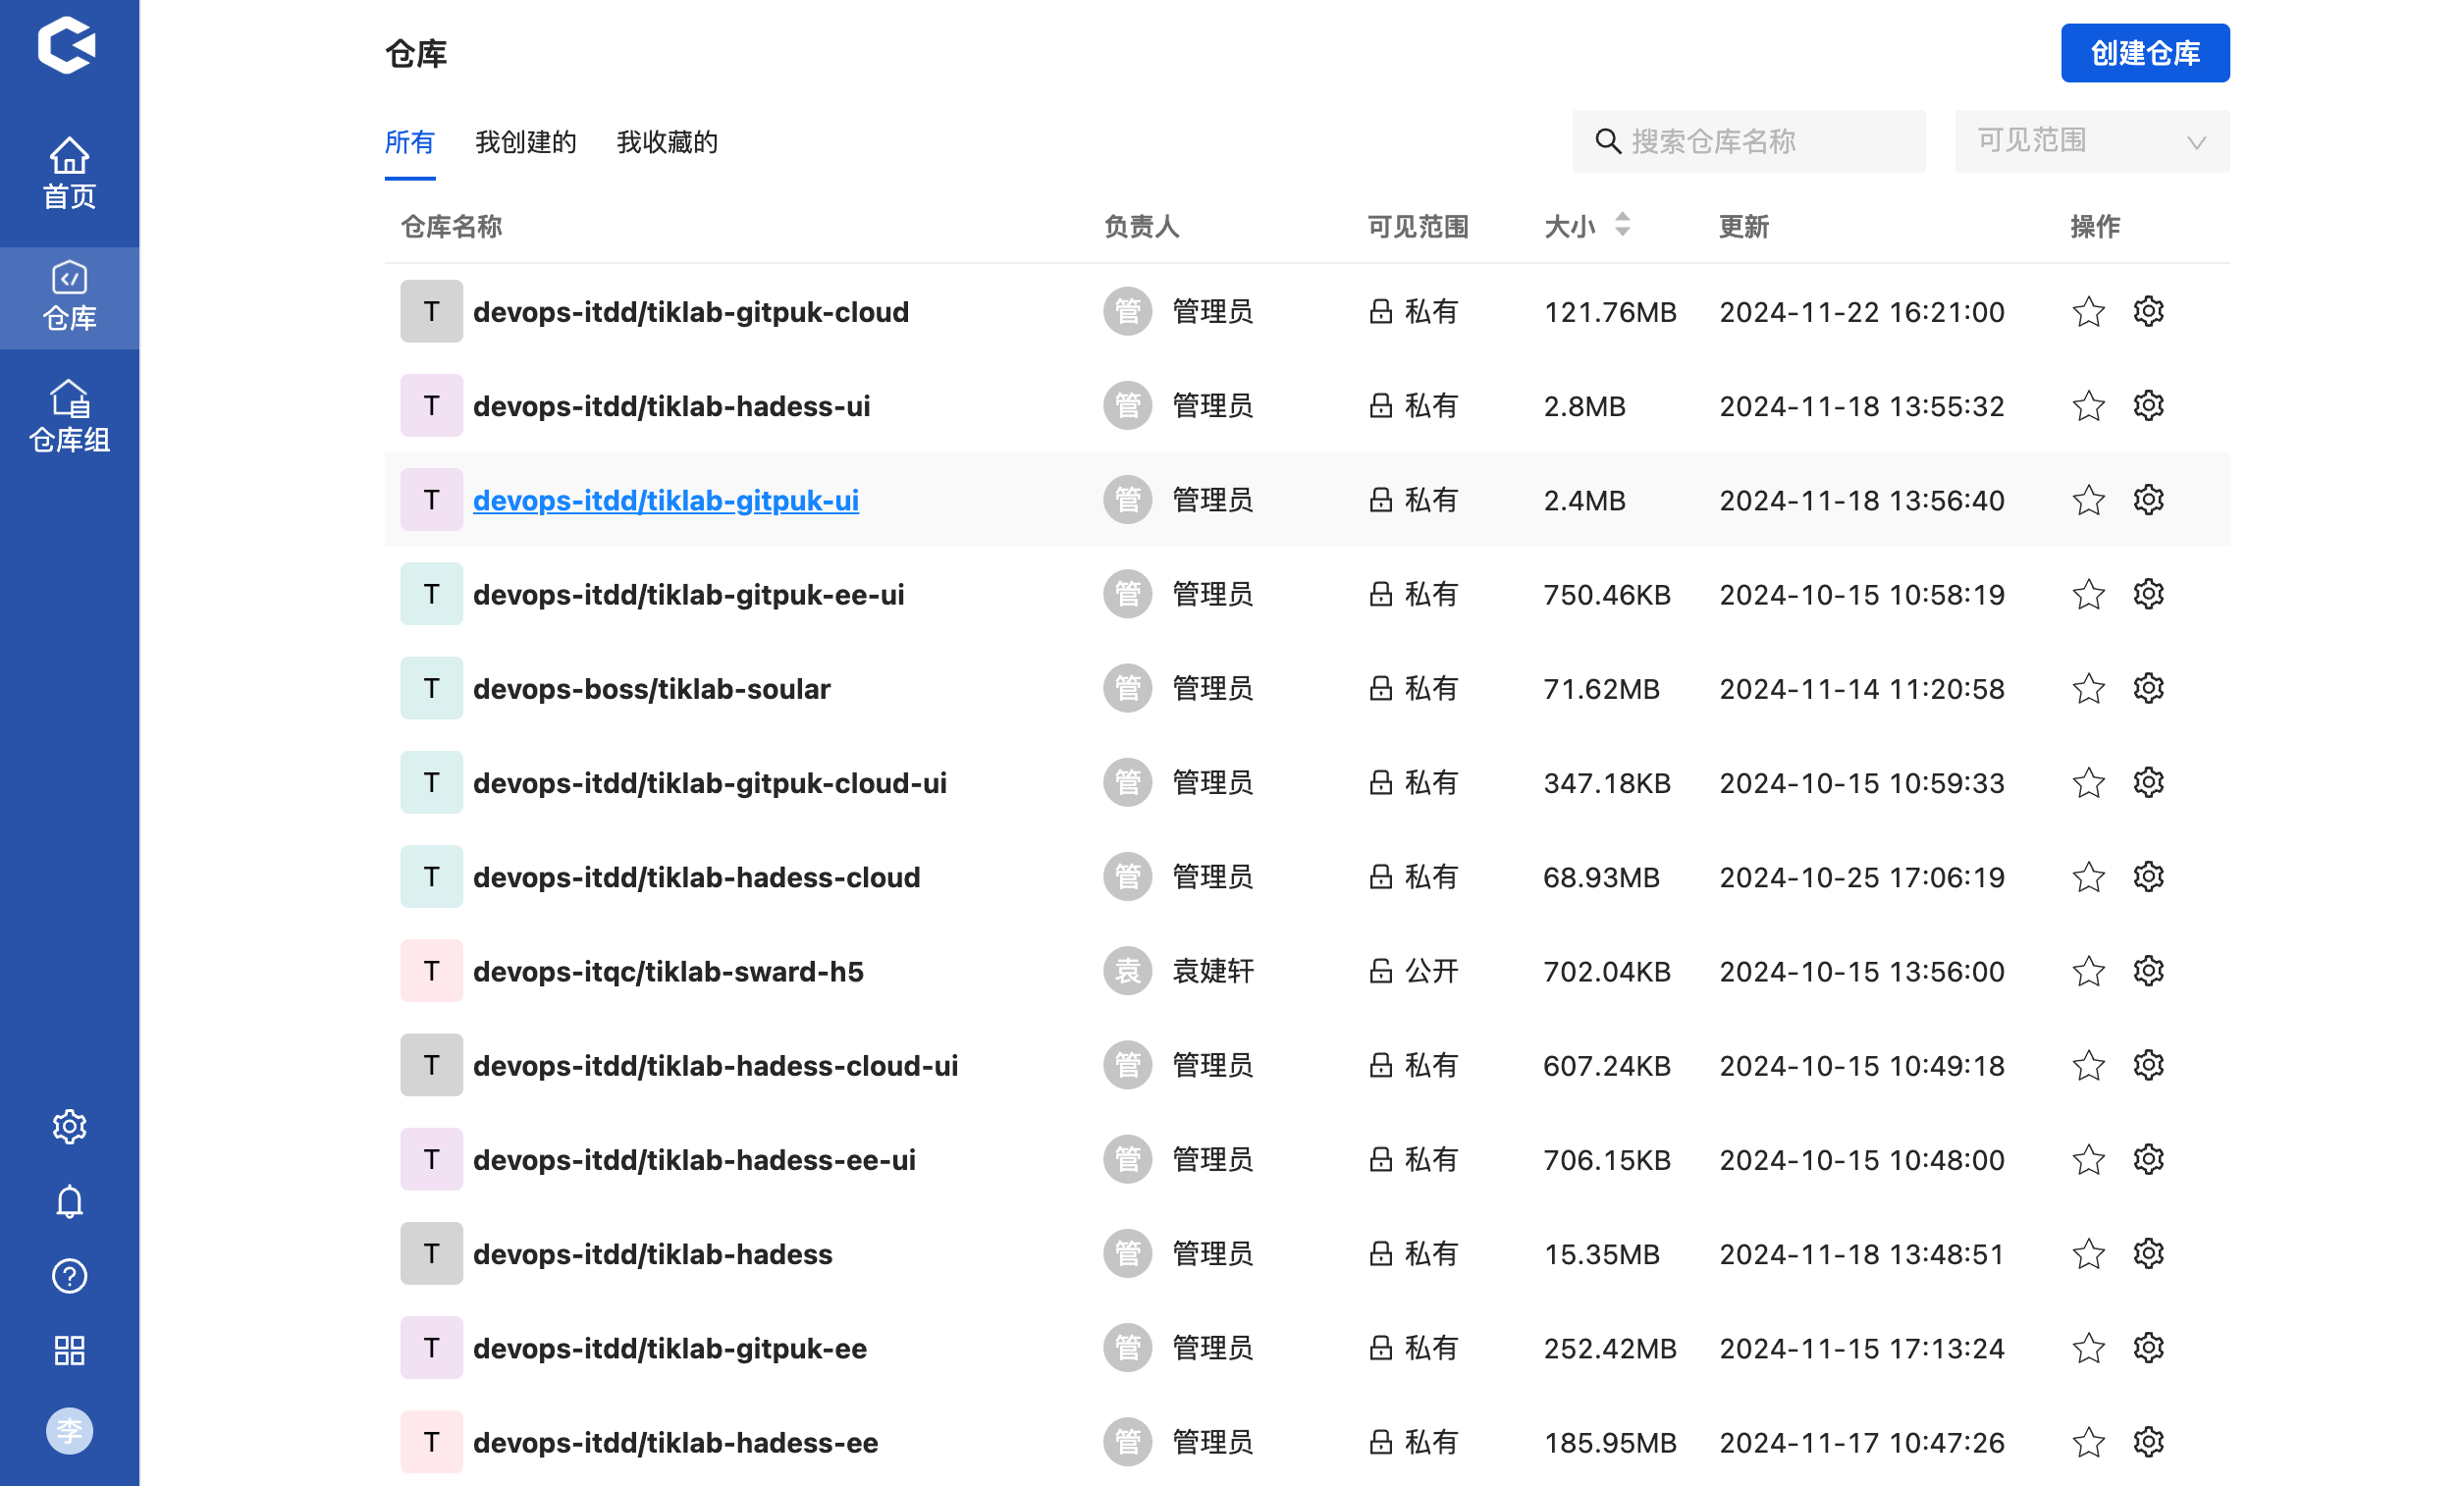Image resolution: width=2464 pixels, height=1486 pixels.
Task: Star the tiklab-hadess-cloud repository
Action: pos(2088,877)
